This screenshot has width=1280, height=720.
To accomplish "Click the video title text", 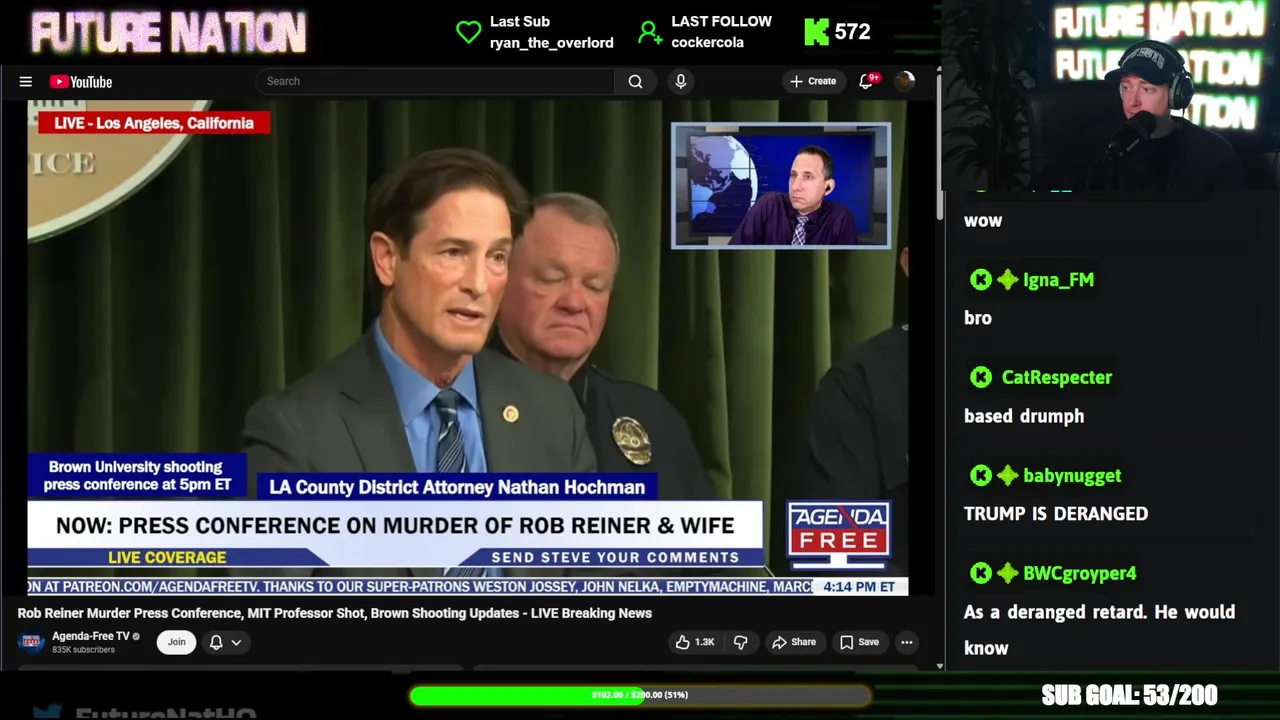I will coord(335,613).
